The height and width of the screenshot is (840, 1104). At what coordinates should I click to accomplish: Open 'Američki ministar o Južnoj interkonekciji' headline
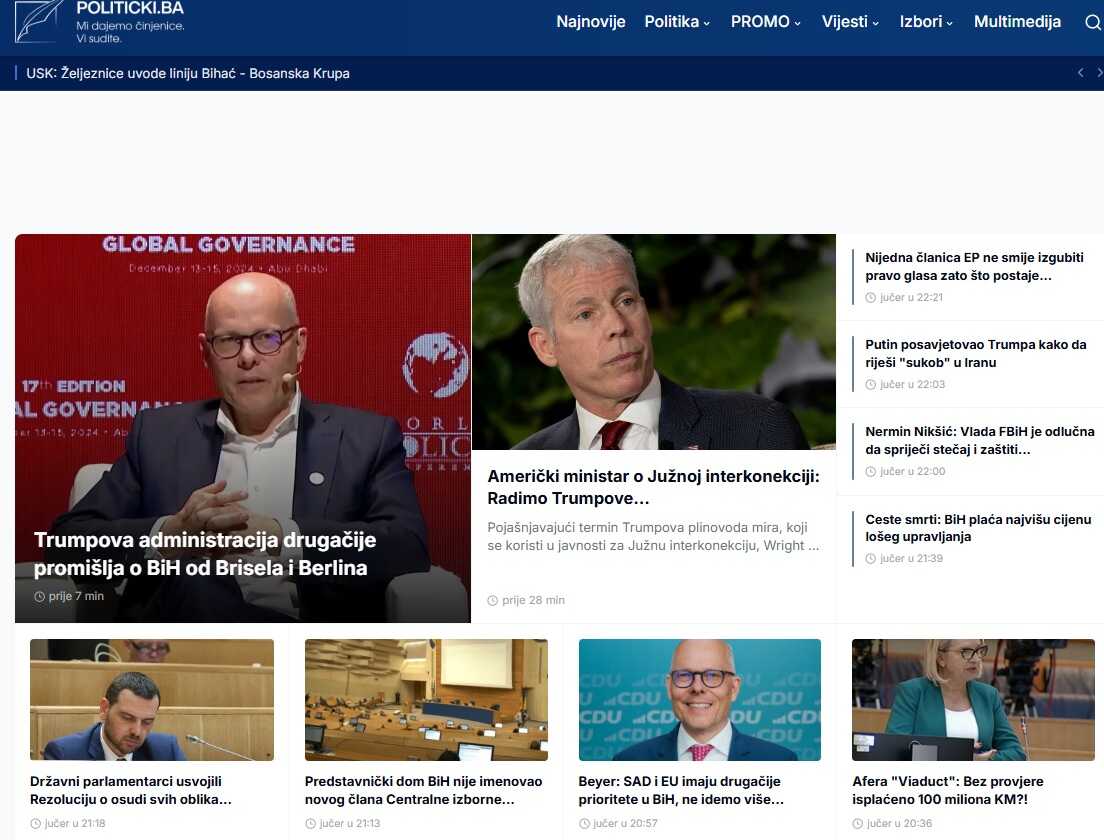(x=653, y=487)
